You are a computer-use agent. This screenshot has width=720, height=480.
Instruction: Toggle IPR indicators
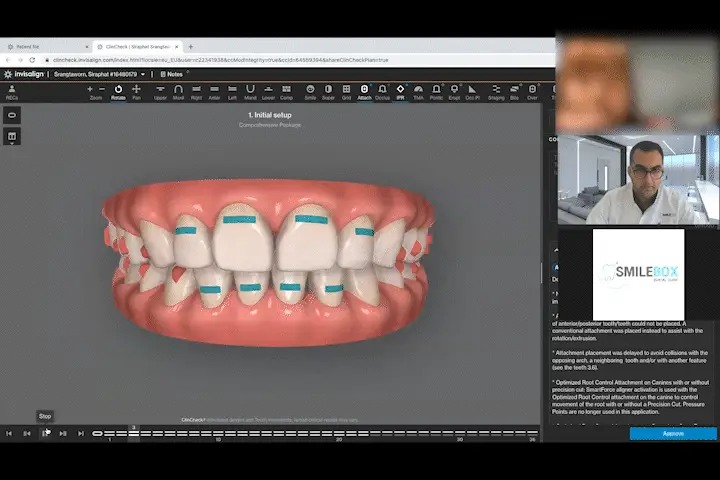[400, 92]
